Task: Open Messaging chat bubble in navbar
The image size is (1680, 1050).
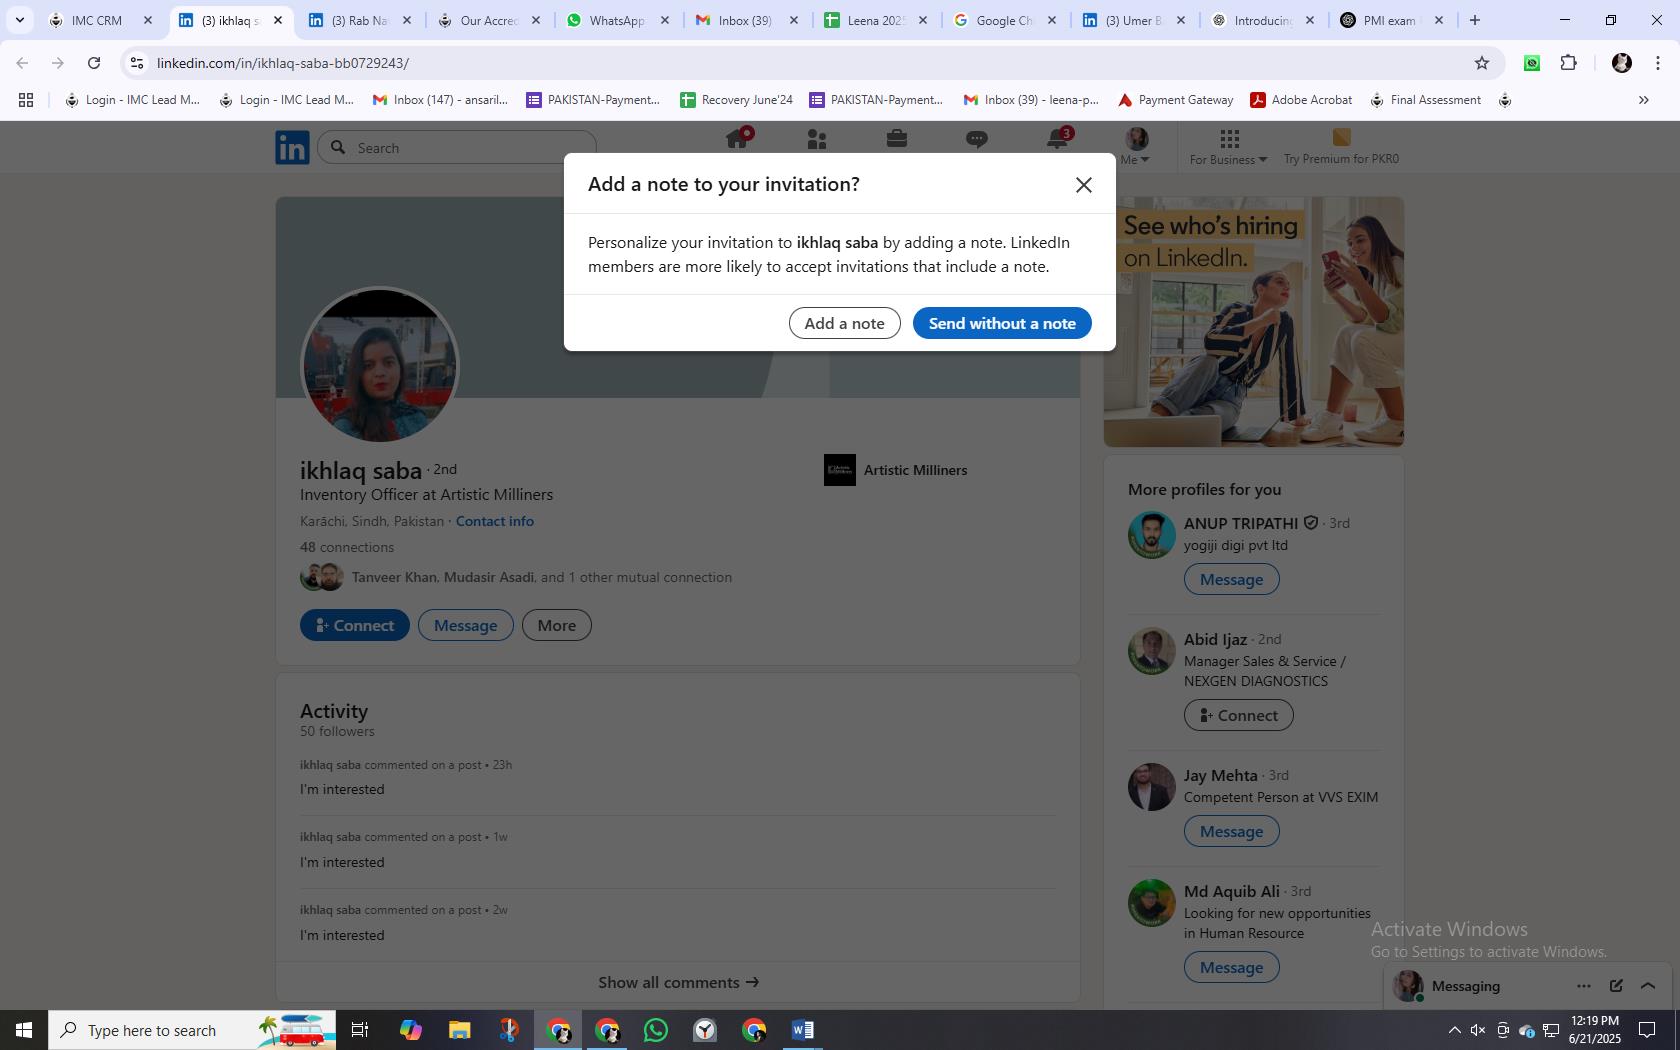Action: pos(977,140)
